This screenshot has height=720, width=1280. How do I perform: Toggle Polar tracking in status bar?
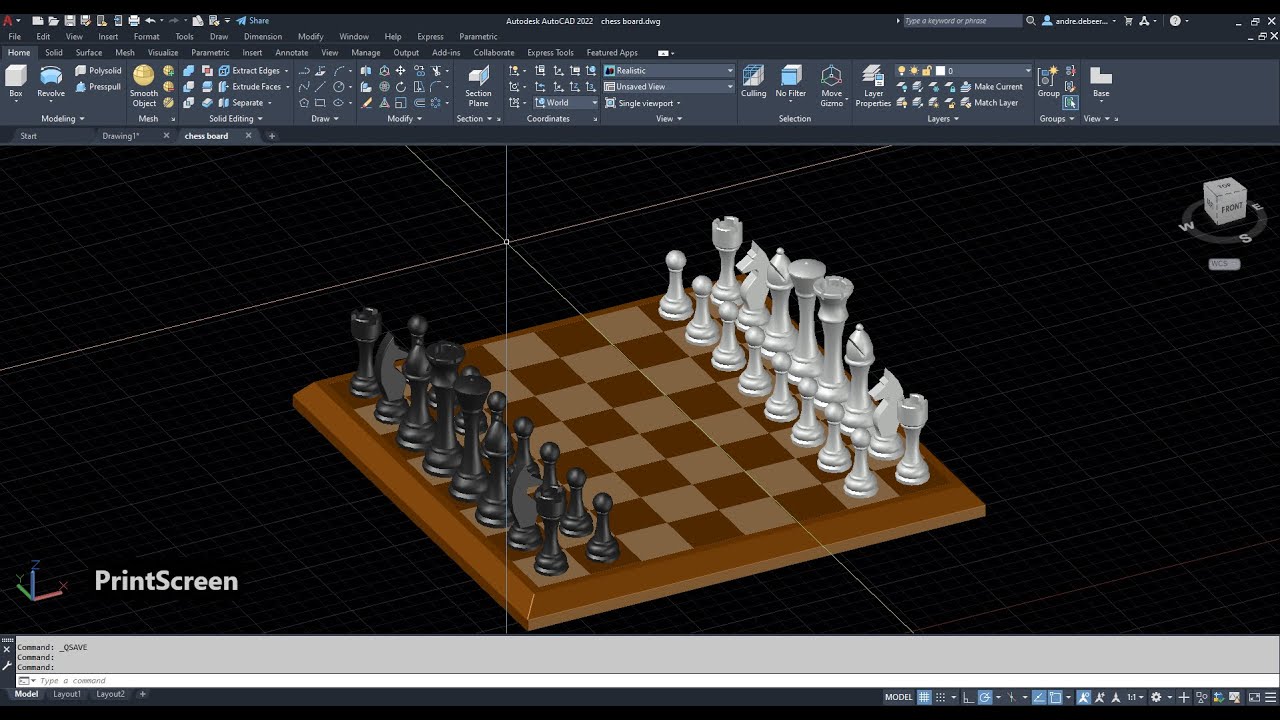[985, 697]
